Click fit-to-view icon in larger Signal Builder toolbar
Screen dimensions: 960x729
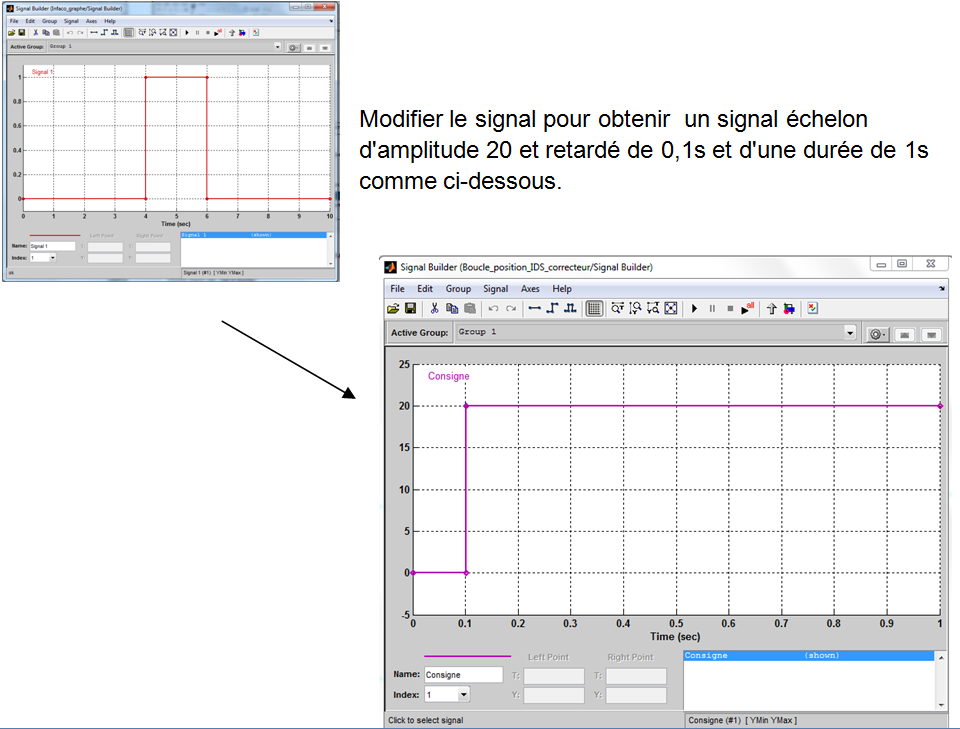pos(672,309)
